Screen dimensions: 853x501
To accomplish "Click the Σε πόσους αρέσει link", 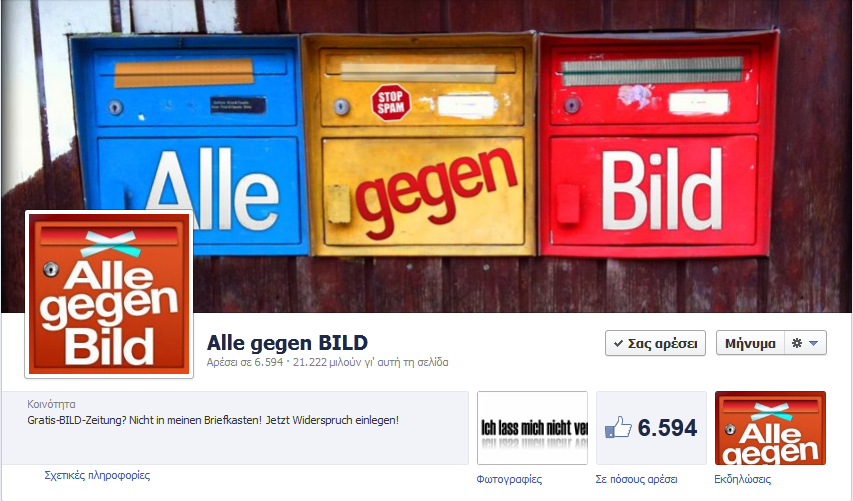I will [x=636, y=479].
